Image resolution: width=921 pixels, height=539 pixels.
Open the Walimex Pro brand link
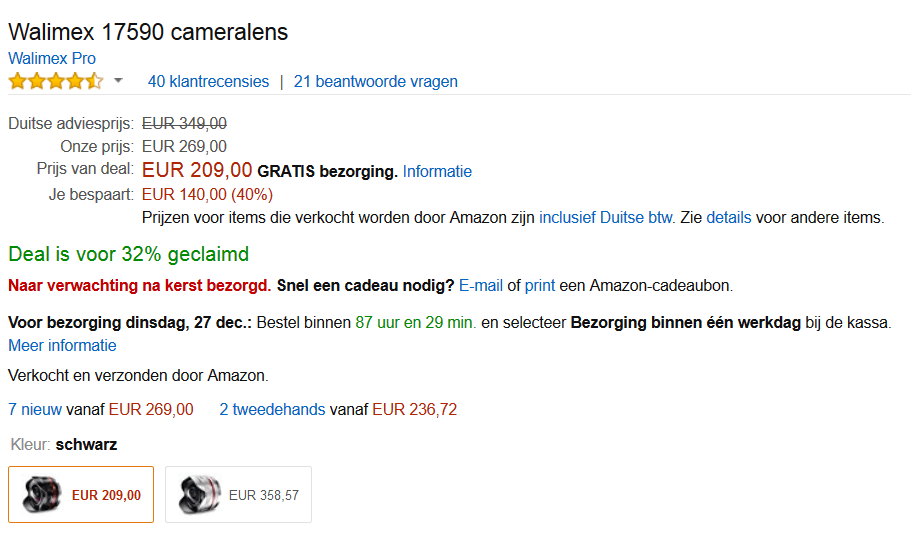(x=52, y=58)
